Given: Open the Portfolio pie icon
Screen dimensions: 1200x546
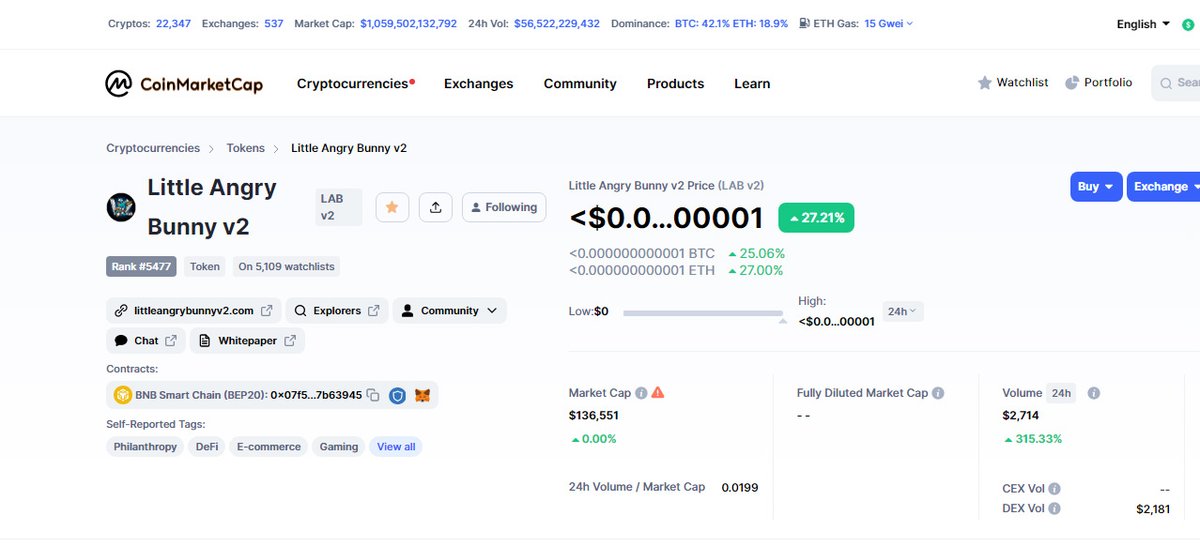Looking at the screenshot, I should click(1072, 83).
